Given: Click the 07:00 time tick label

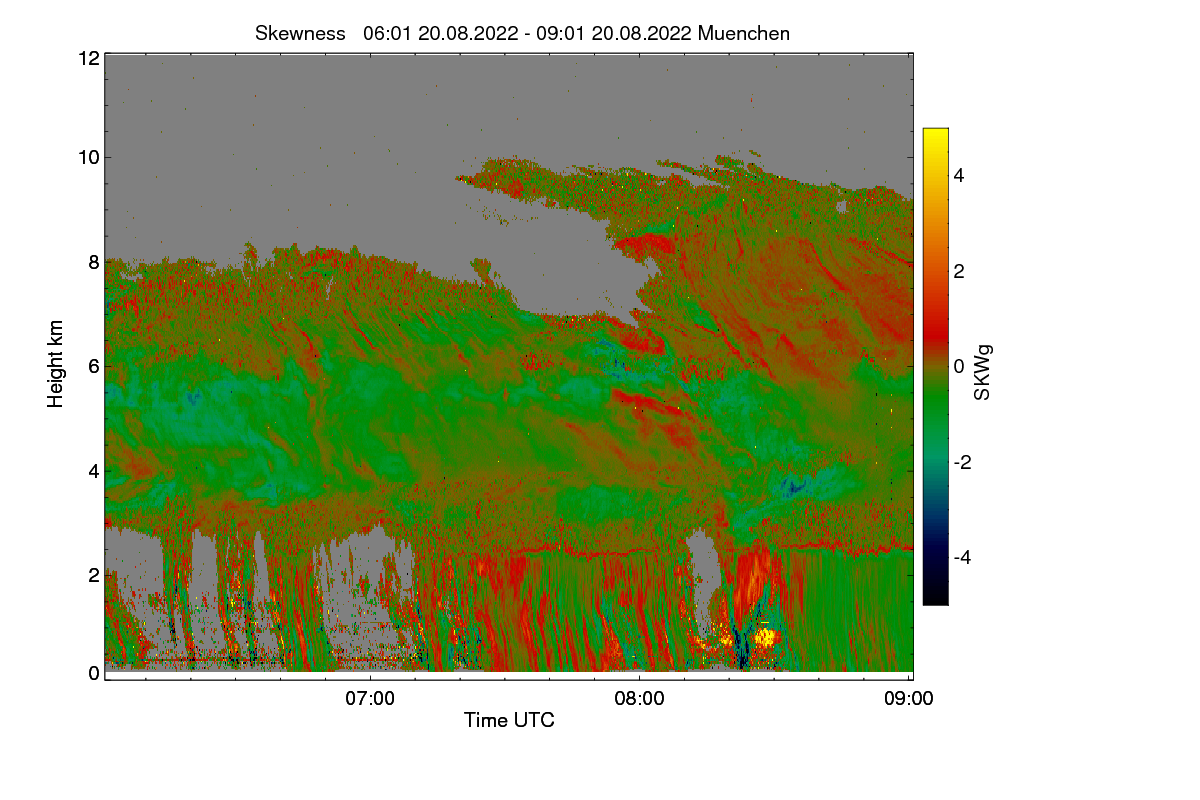Looking at the screenshot, I should point(370,698).
